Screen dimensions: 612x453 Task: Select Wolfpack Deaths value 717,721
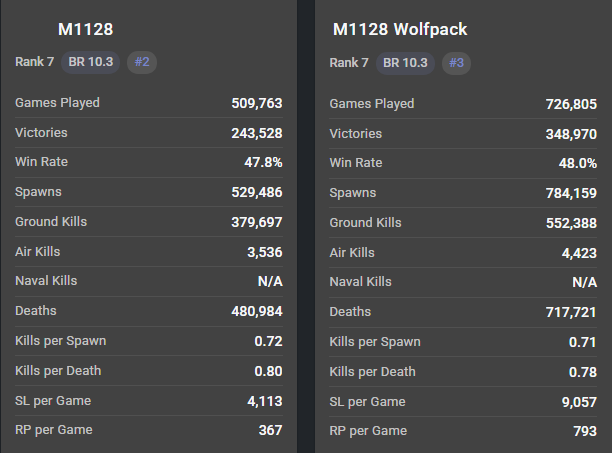571,312
